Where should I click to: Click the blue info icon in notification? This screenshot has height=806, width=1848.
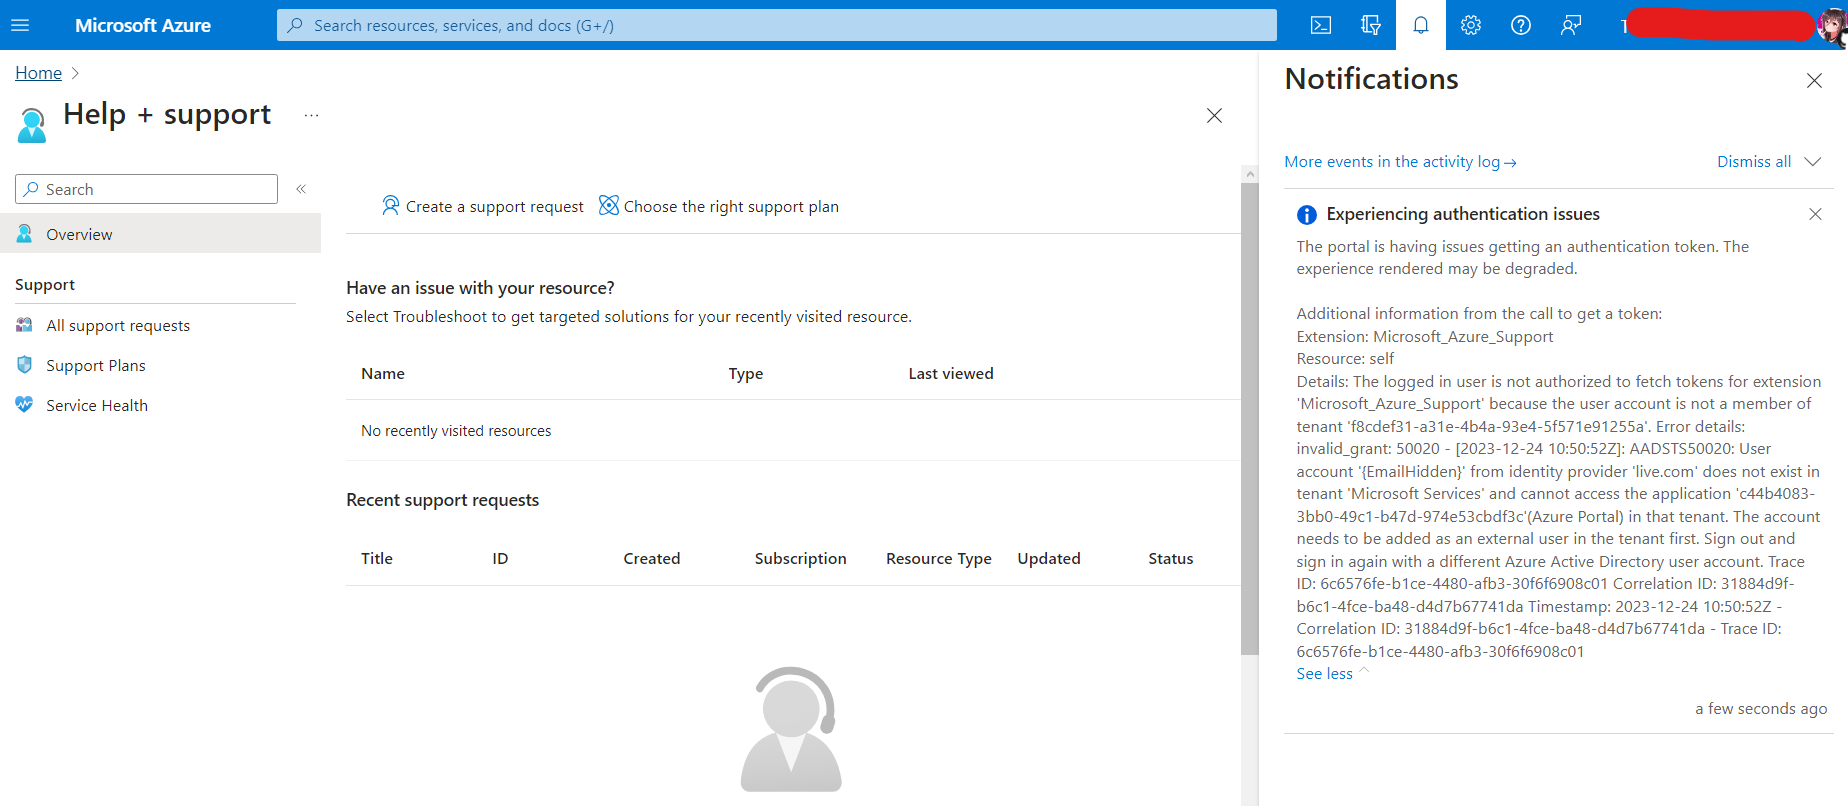coord(1307,215)
